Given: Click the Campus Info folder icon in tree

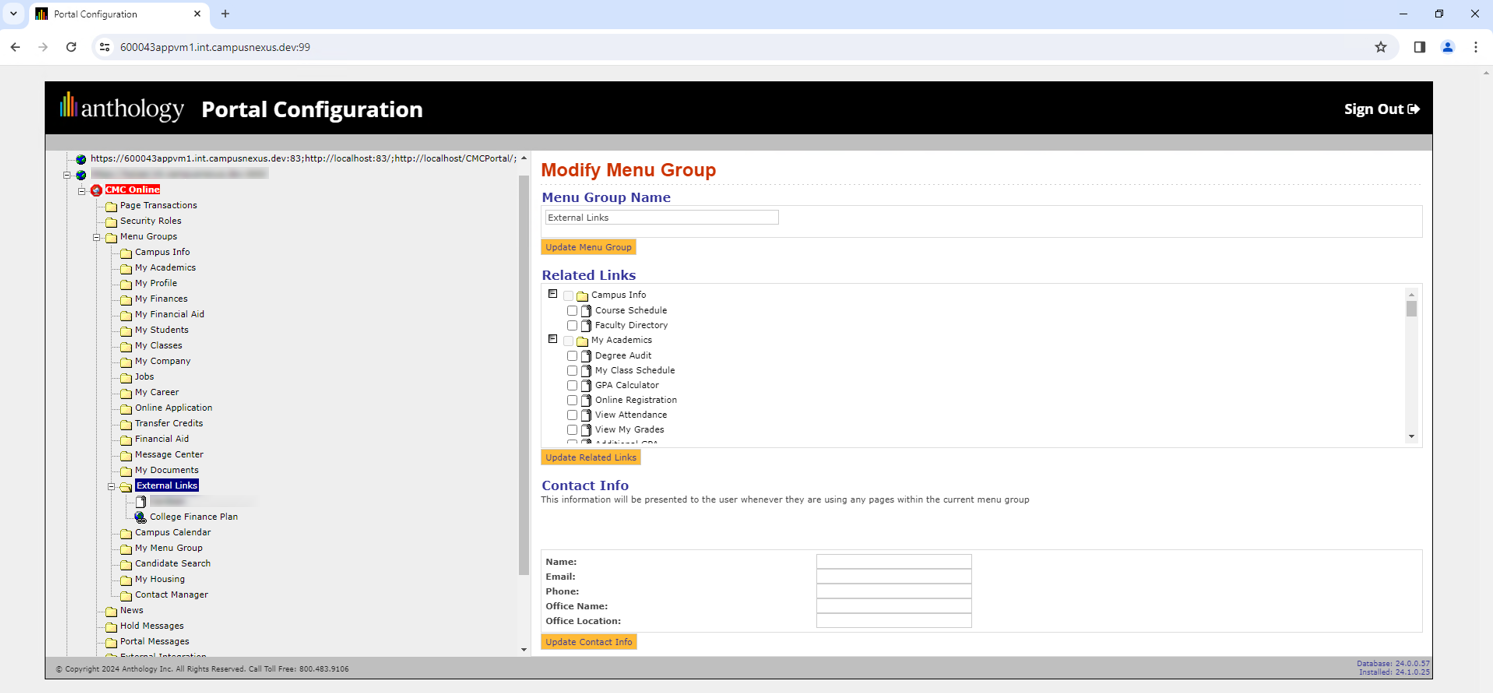Looking at the screenshot, I should (x=126, y=252).
